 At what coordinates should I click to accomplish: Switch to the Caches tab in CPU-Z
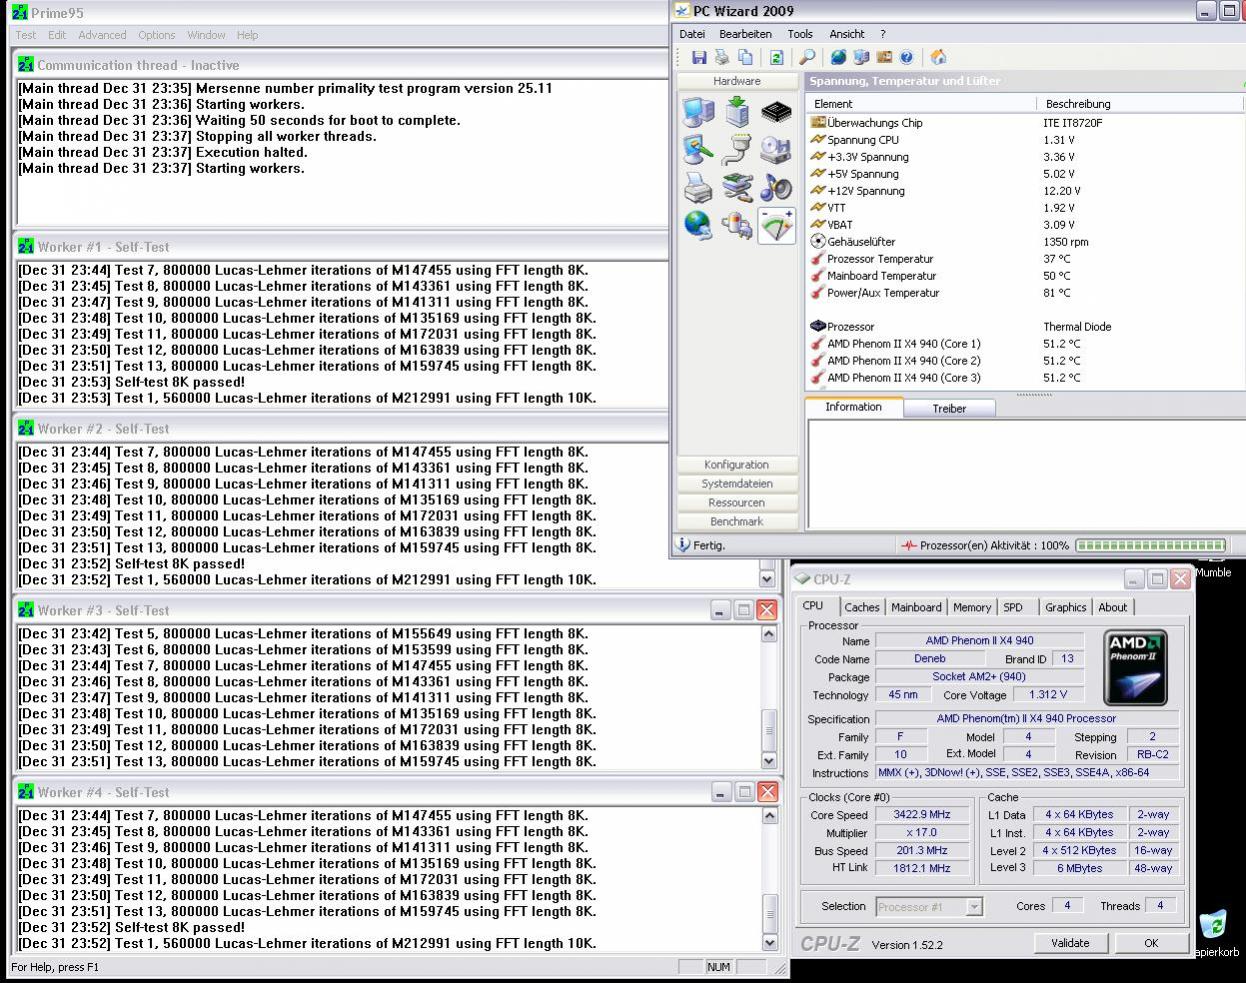pyautogui.click(x=861, y=607)
